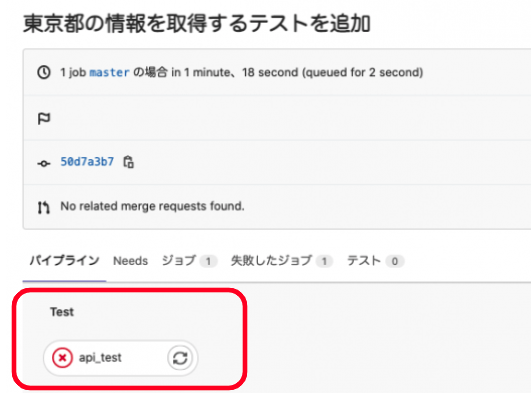
Task: Click the pipeline title 東京都の情報を取得するテストを追加
Action: pos(197,24)
